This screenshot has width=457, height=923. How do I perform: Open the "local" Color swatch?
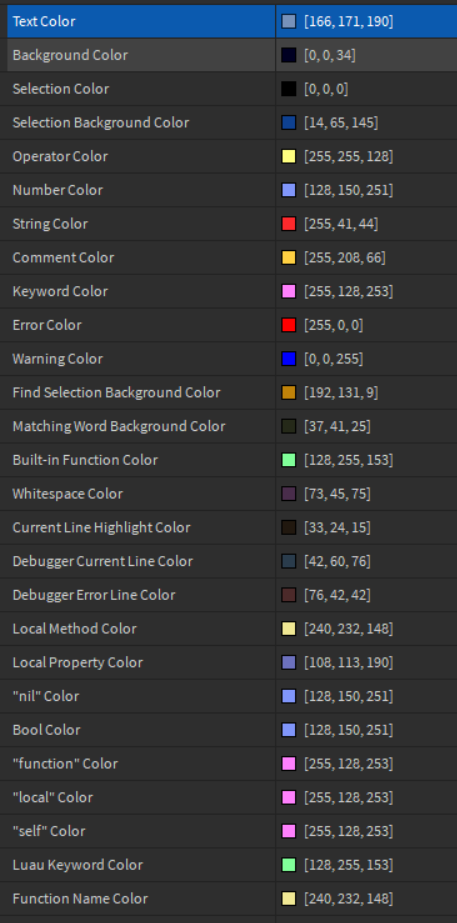coord(289,798)
